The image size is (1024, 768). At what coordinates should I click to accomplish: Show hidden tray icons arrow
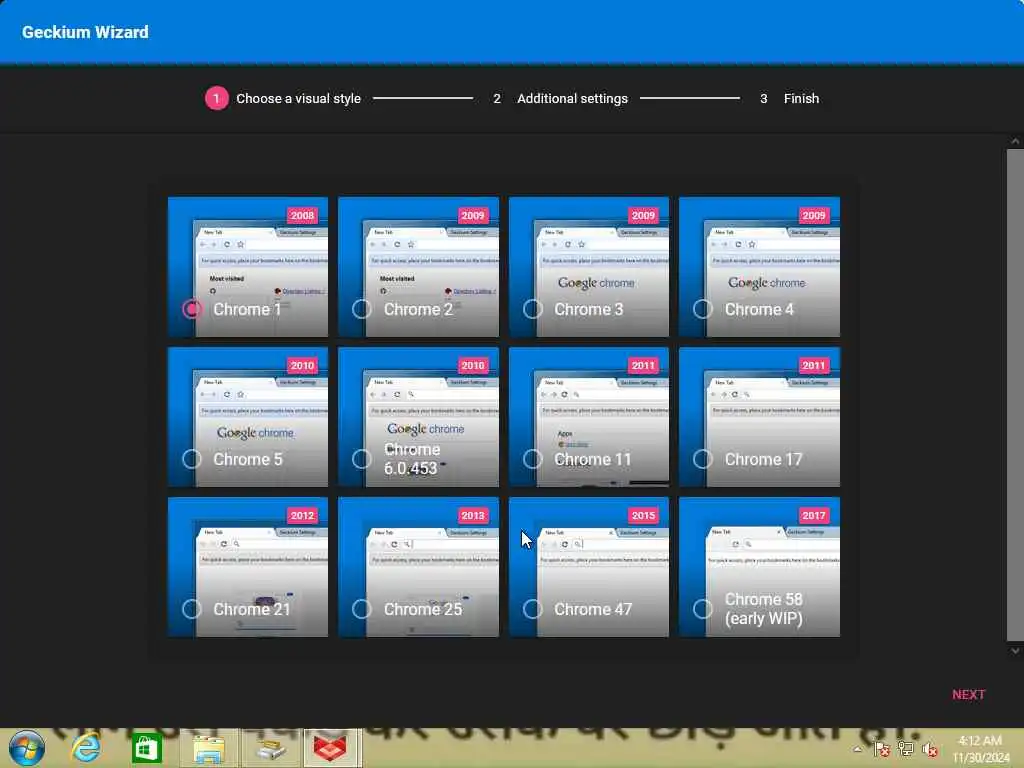pyautogui.click(x=857, y=749)
